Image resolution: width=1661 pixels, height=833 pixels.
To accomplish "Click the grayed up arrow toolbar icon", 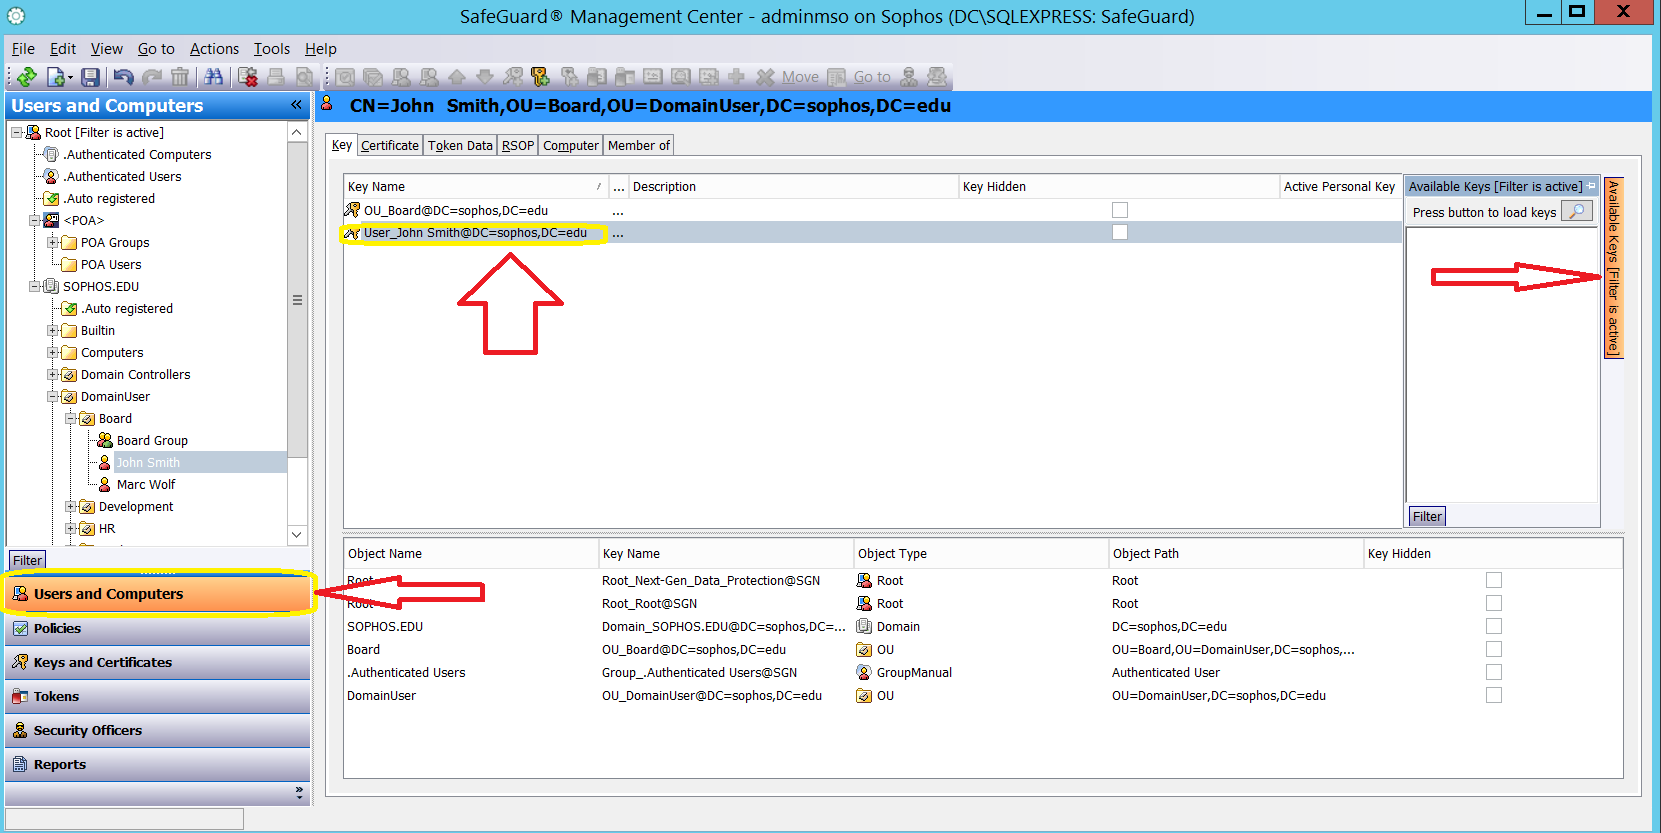I will [457, 77].
